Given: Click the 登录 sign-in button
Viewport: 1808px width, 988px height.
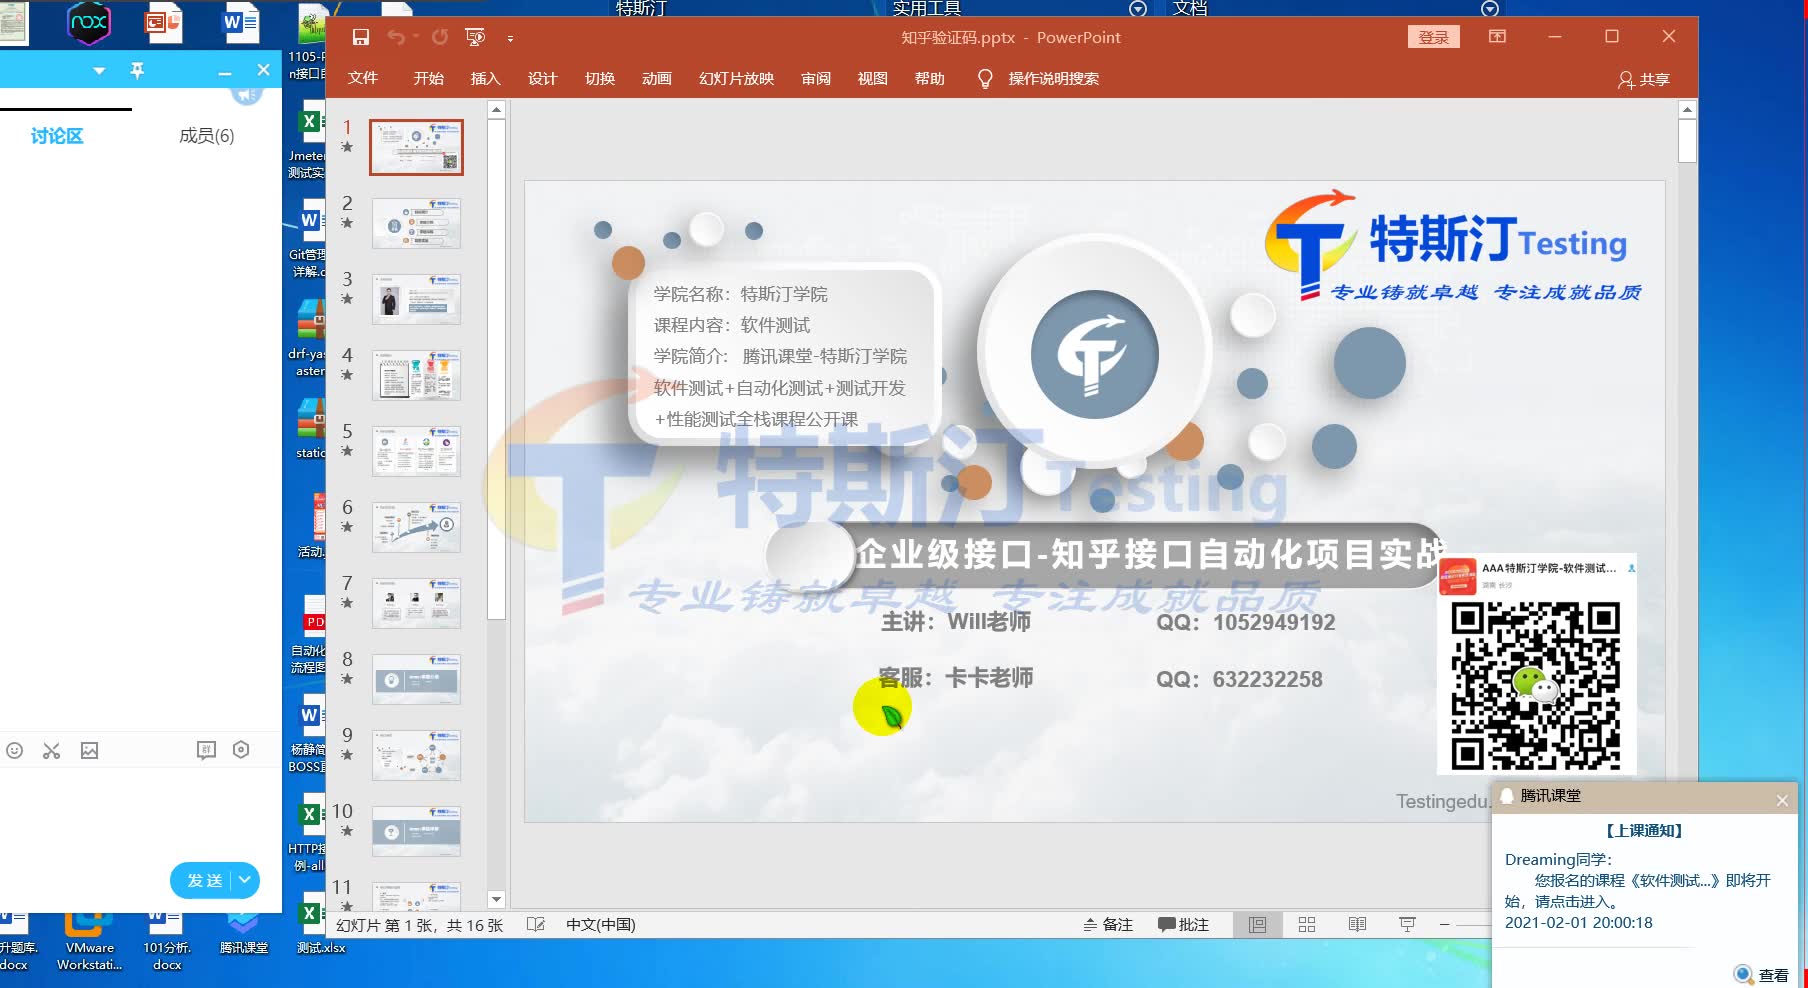Looking at the screenshot, I should [1434, 37].
